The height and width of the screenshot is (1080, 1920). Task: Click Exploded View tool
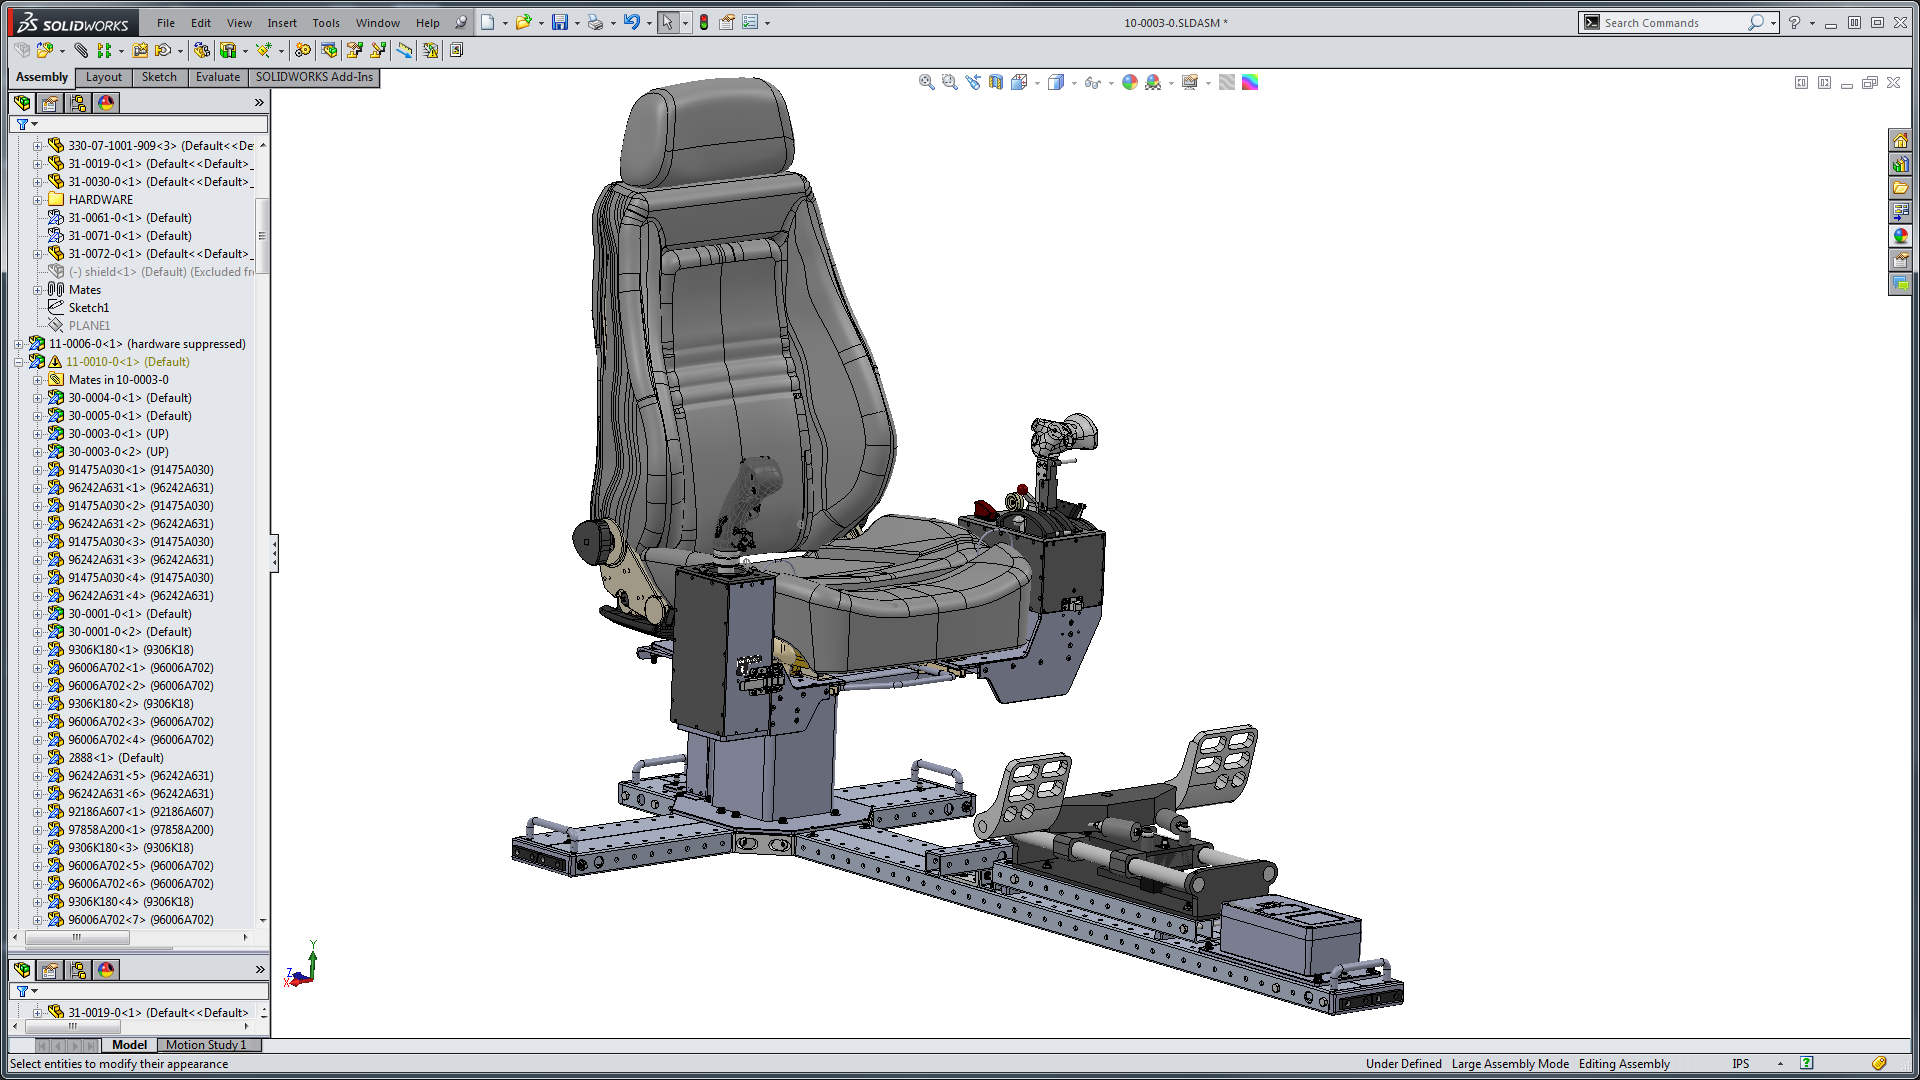click(354, 50)
